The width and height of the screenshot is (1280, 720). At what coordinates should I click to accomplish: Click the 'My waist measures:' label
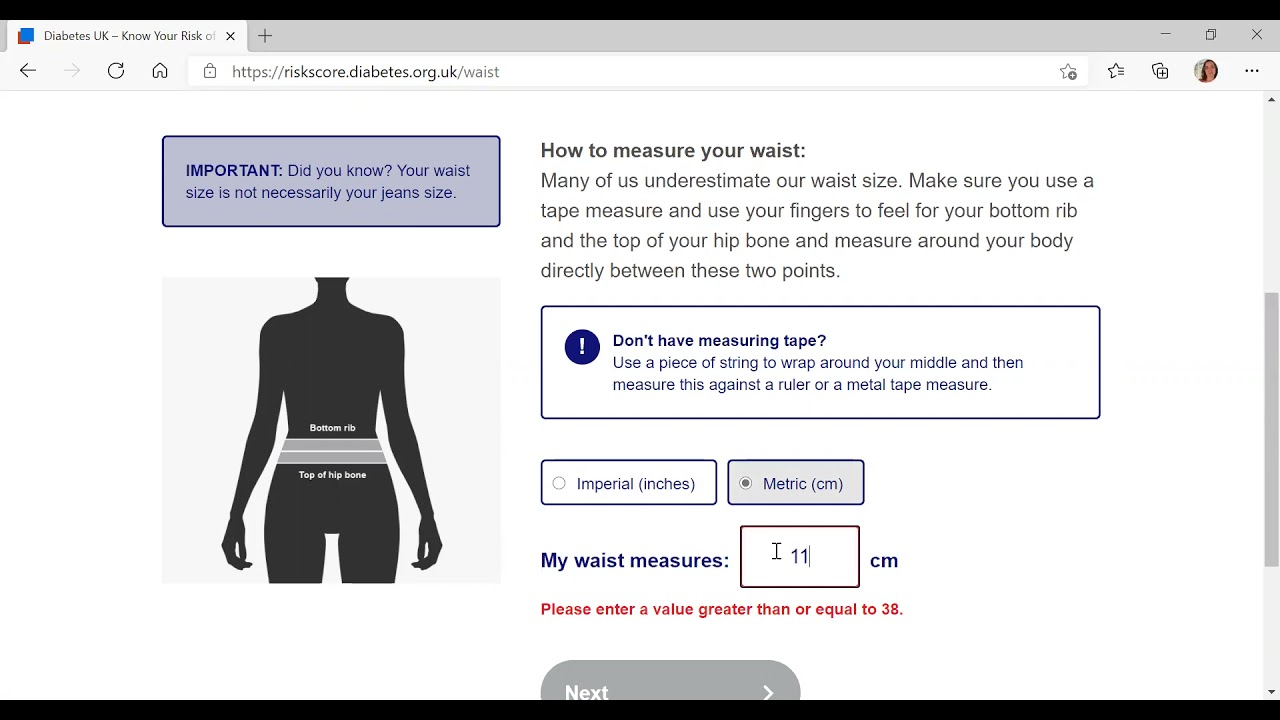[635, 561]
